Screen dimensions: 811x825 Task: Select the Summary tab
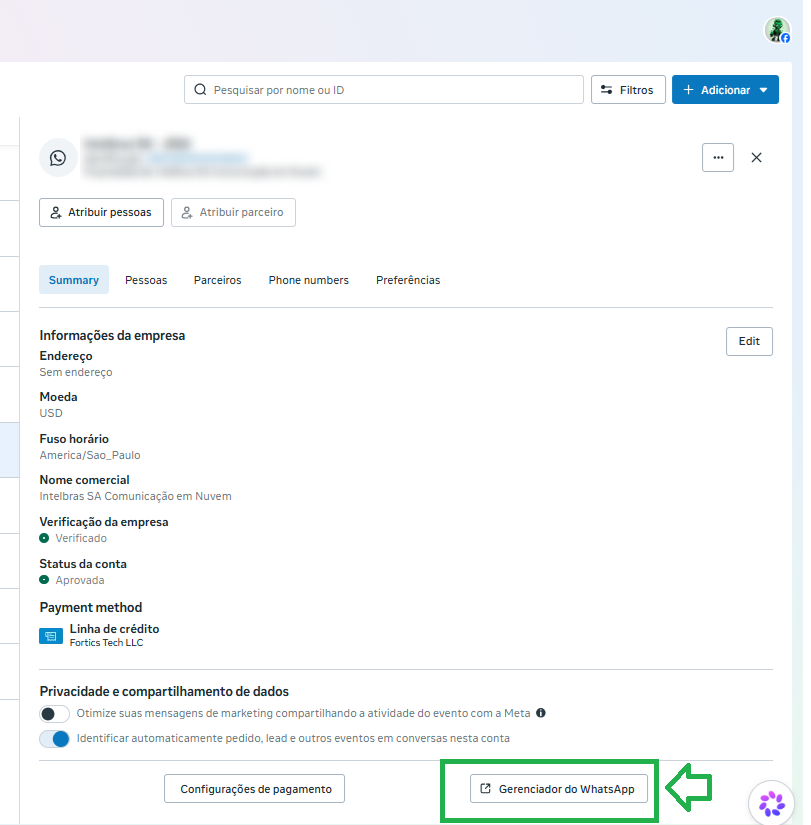(74, 280)
